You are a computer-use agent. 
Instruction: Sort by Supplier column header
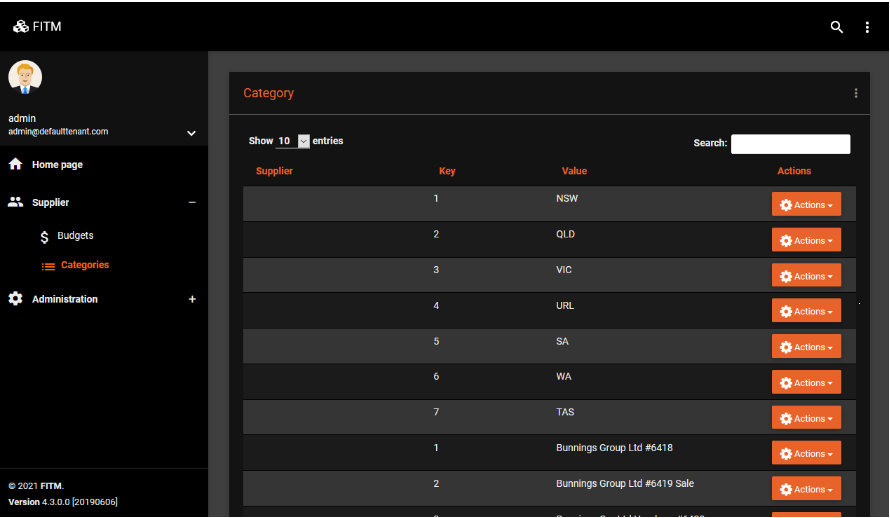[x=274, y=171]
